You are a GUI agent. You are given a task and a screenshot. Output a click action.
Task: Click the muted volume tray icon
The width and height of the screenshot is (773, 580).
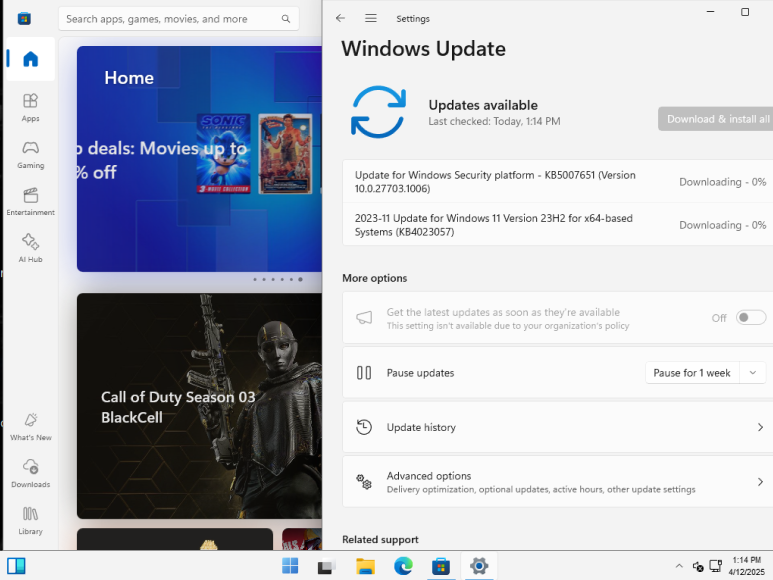click(698, 566)
